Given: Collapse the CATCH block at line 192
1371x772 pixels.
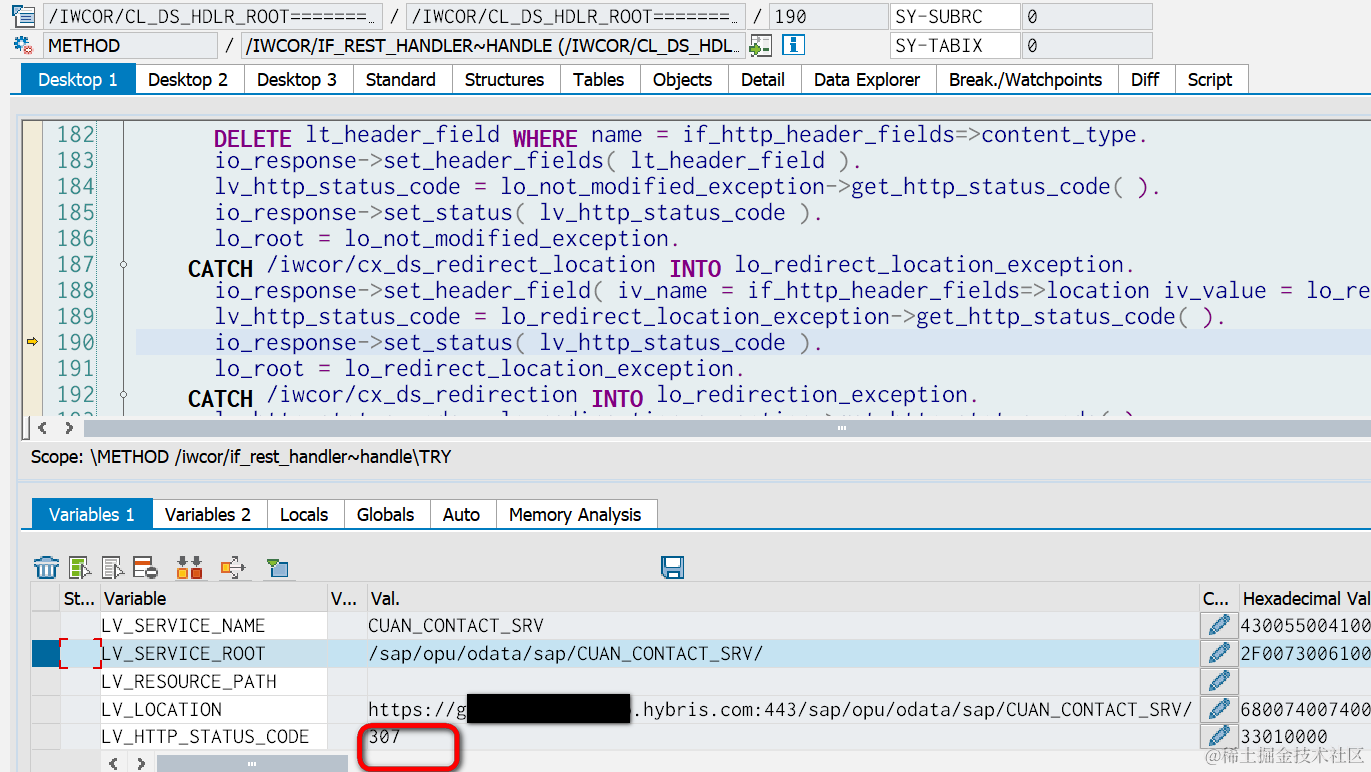Looking at the screenshot, I should [123, 394].
